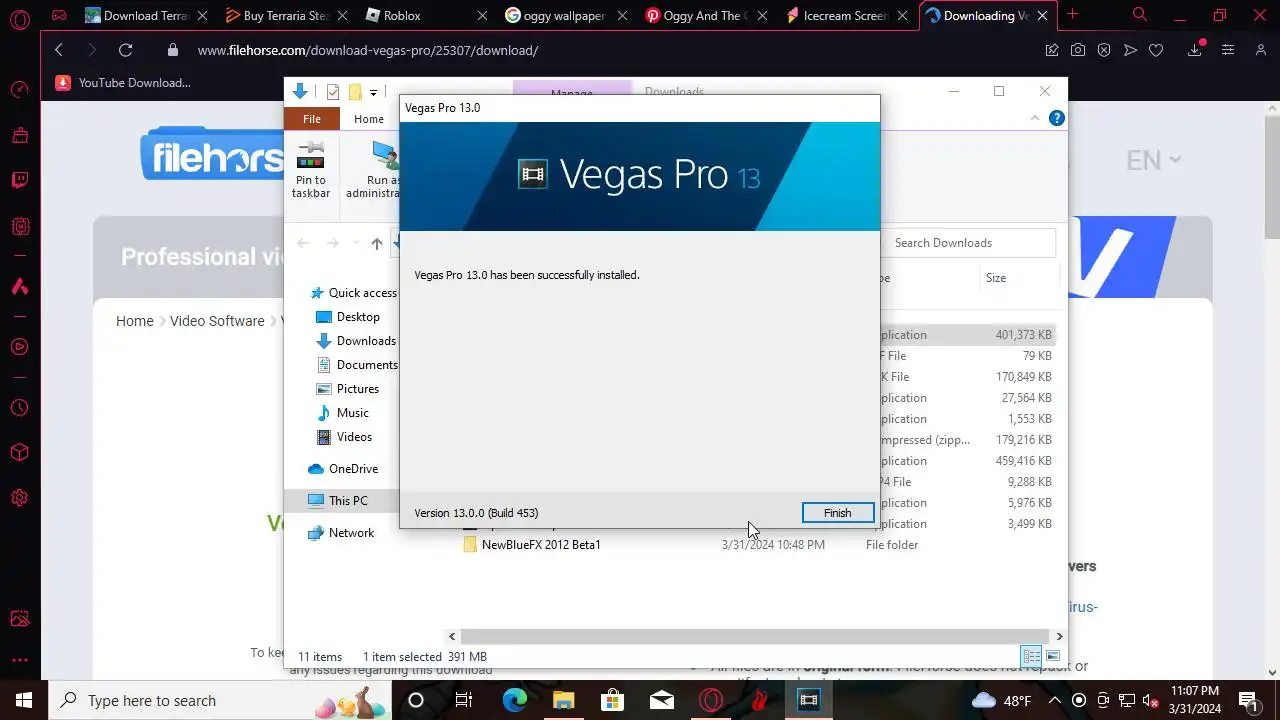Image resolution: width=1280 pixels, height=720 pixels.
Task: Switch Explorer to large thumbnails view
Action: pos(1053,657)
